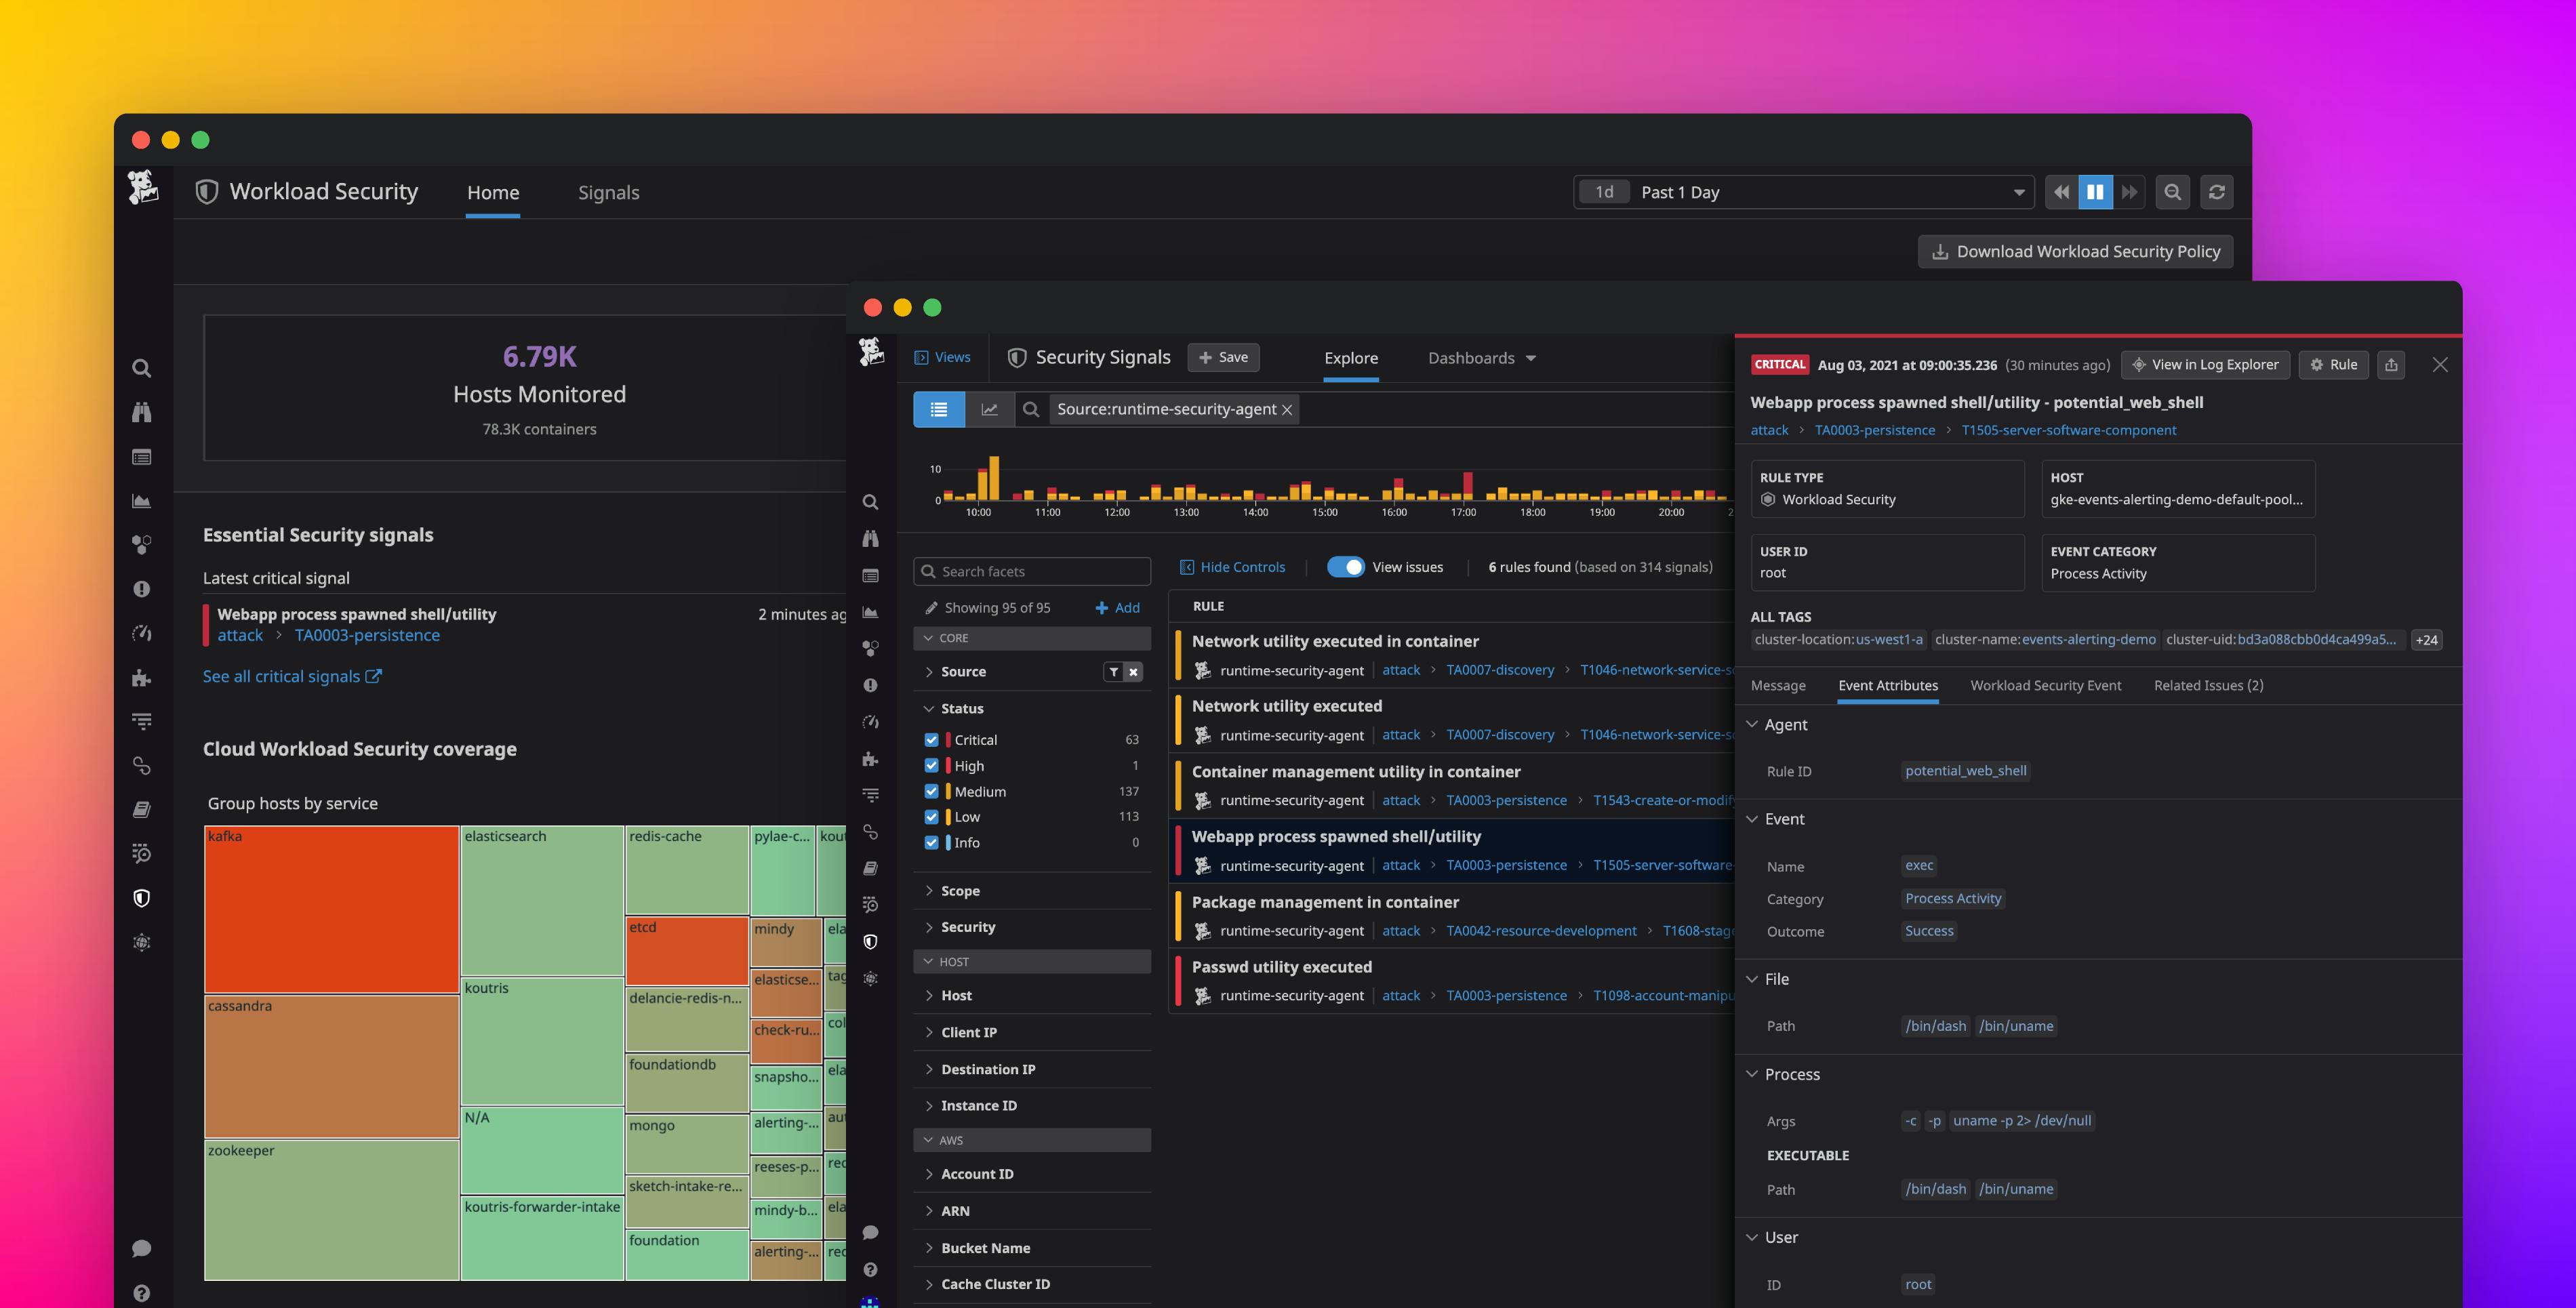2576x1308 pixels.
Task: Uncheck the Critical status checkbox
Action: point(932,739)
